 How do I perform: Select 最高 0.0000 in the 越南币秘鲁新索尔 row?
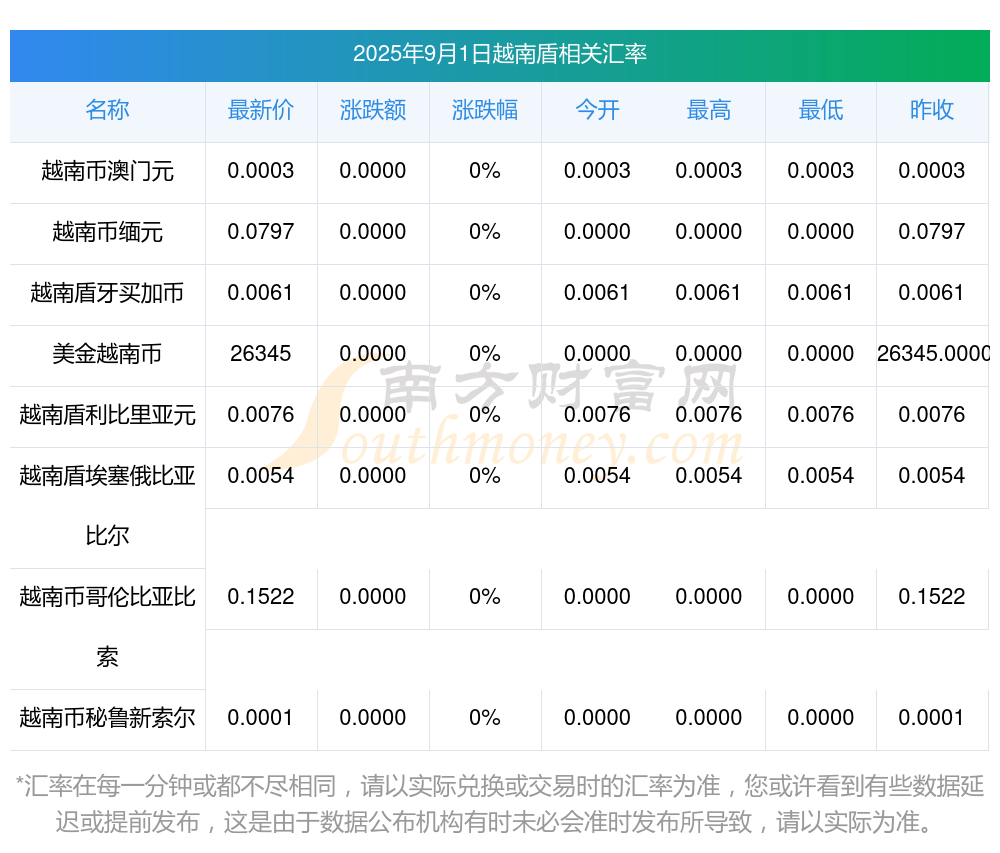point(709,718)
